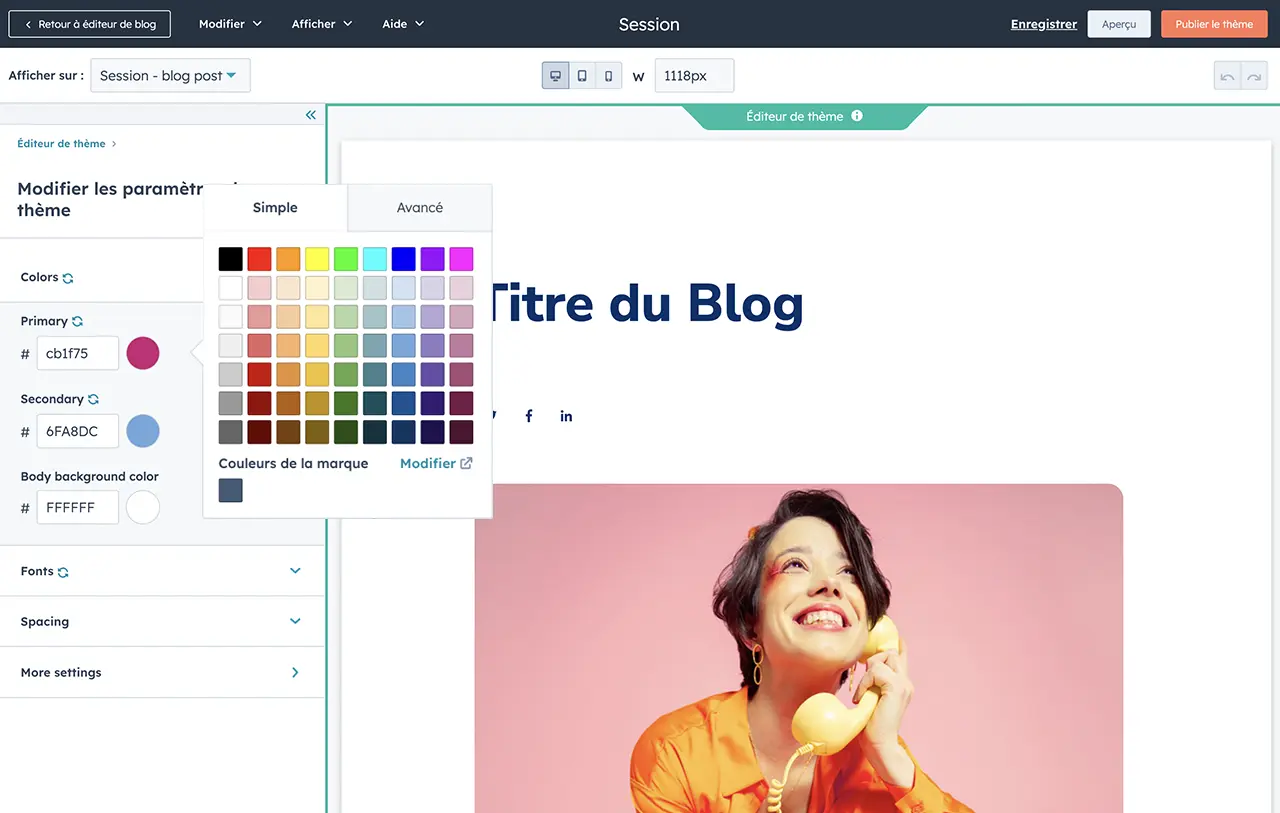The width and height of the screenshot is (1280, 813).
Task: Open the Session - blog post dropdown
Action: click(170, 76)
